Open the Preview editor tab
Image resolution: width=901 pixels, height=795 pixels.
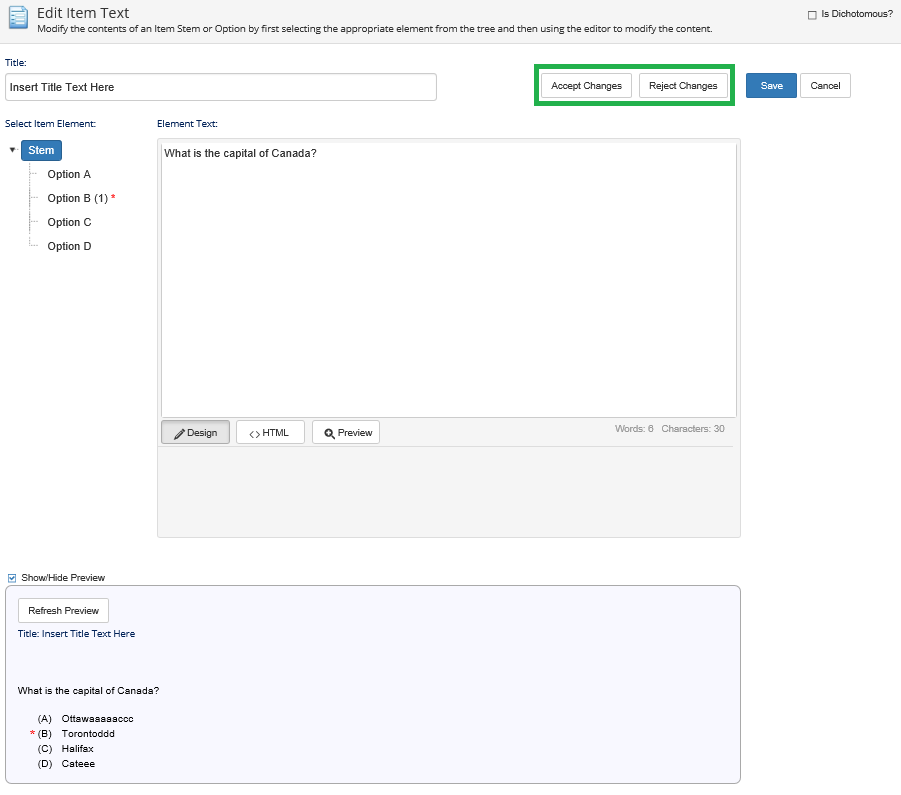tap(346, 433)
